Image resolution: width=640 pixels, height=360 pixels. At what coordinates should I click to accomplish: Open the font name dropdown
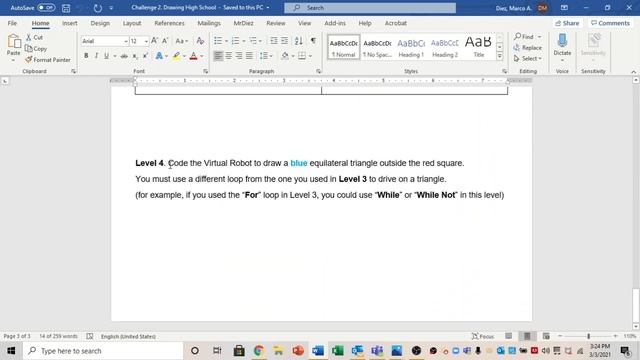click(x=126, y=41)
